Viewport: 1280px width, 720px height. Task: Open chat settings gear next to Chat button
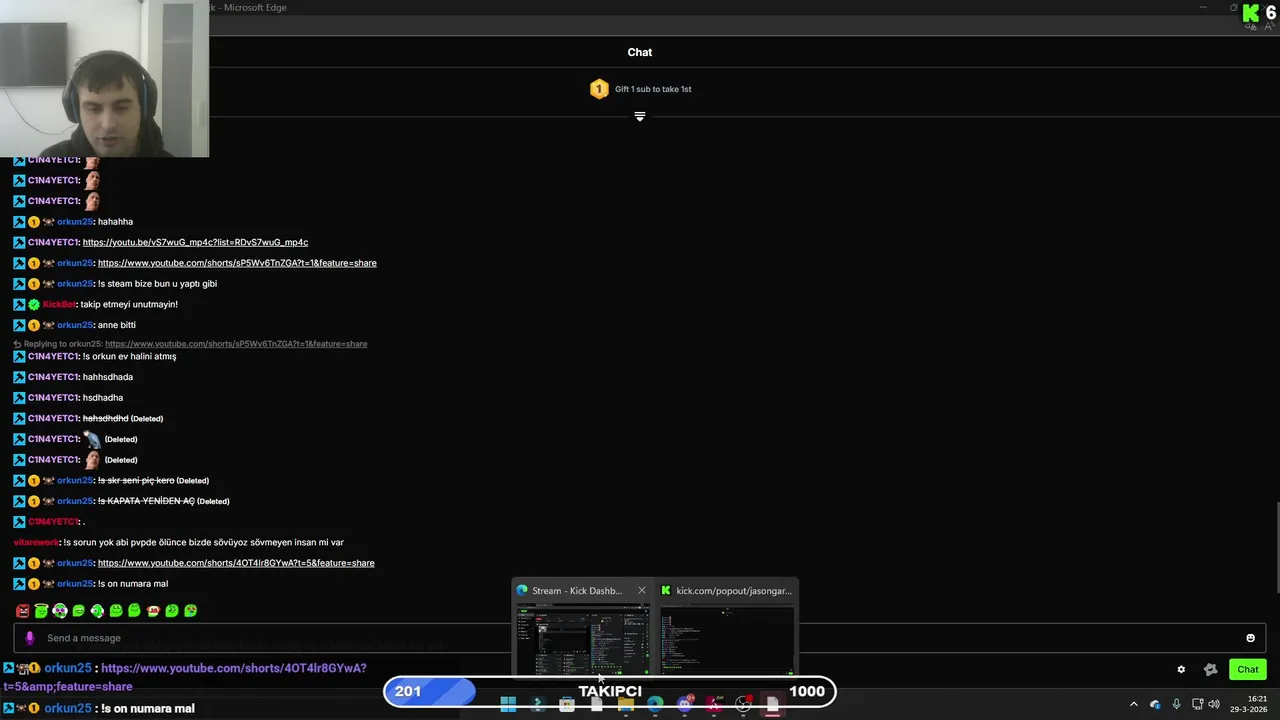click(1181, 670)
